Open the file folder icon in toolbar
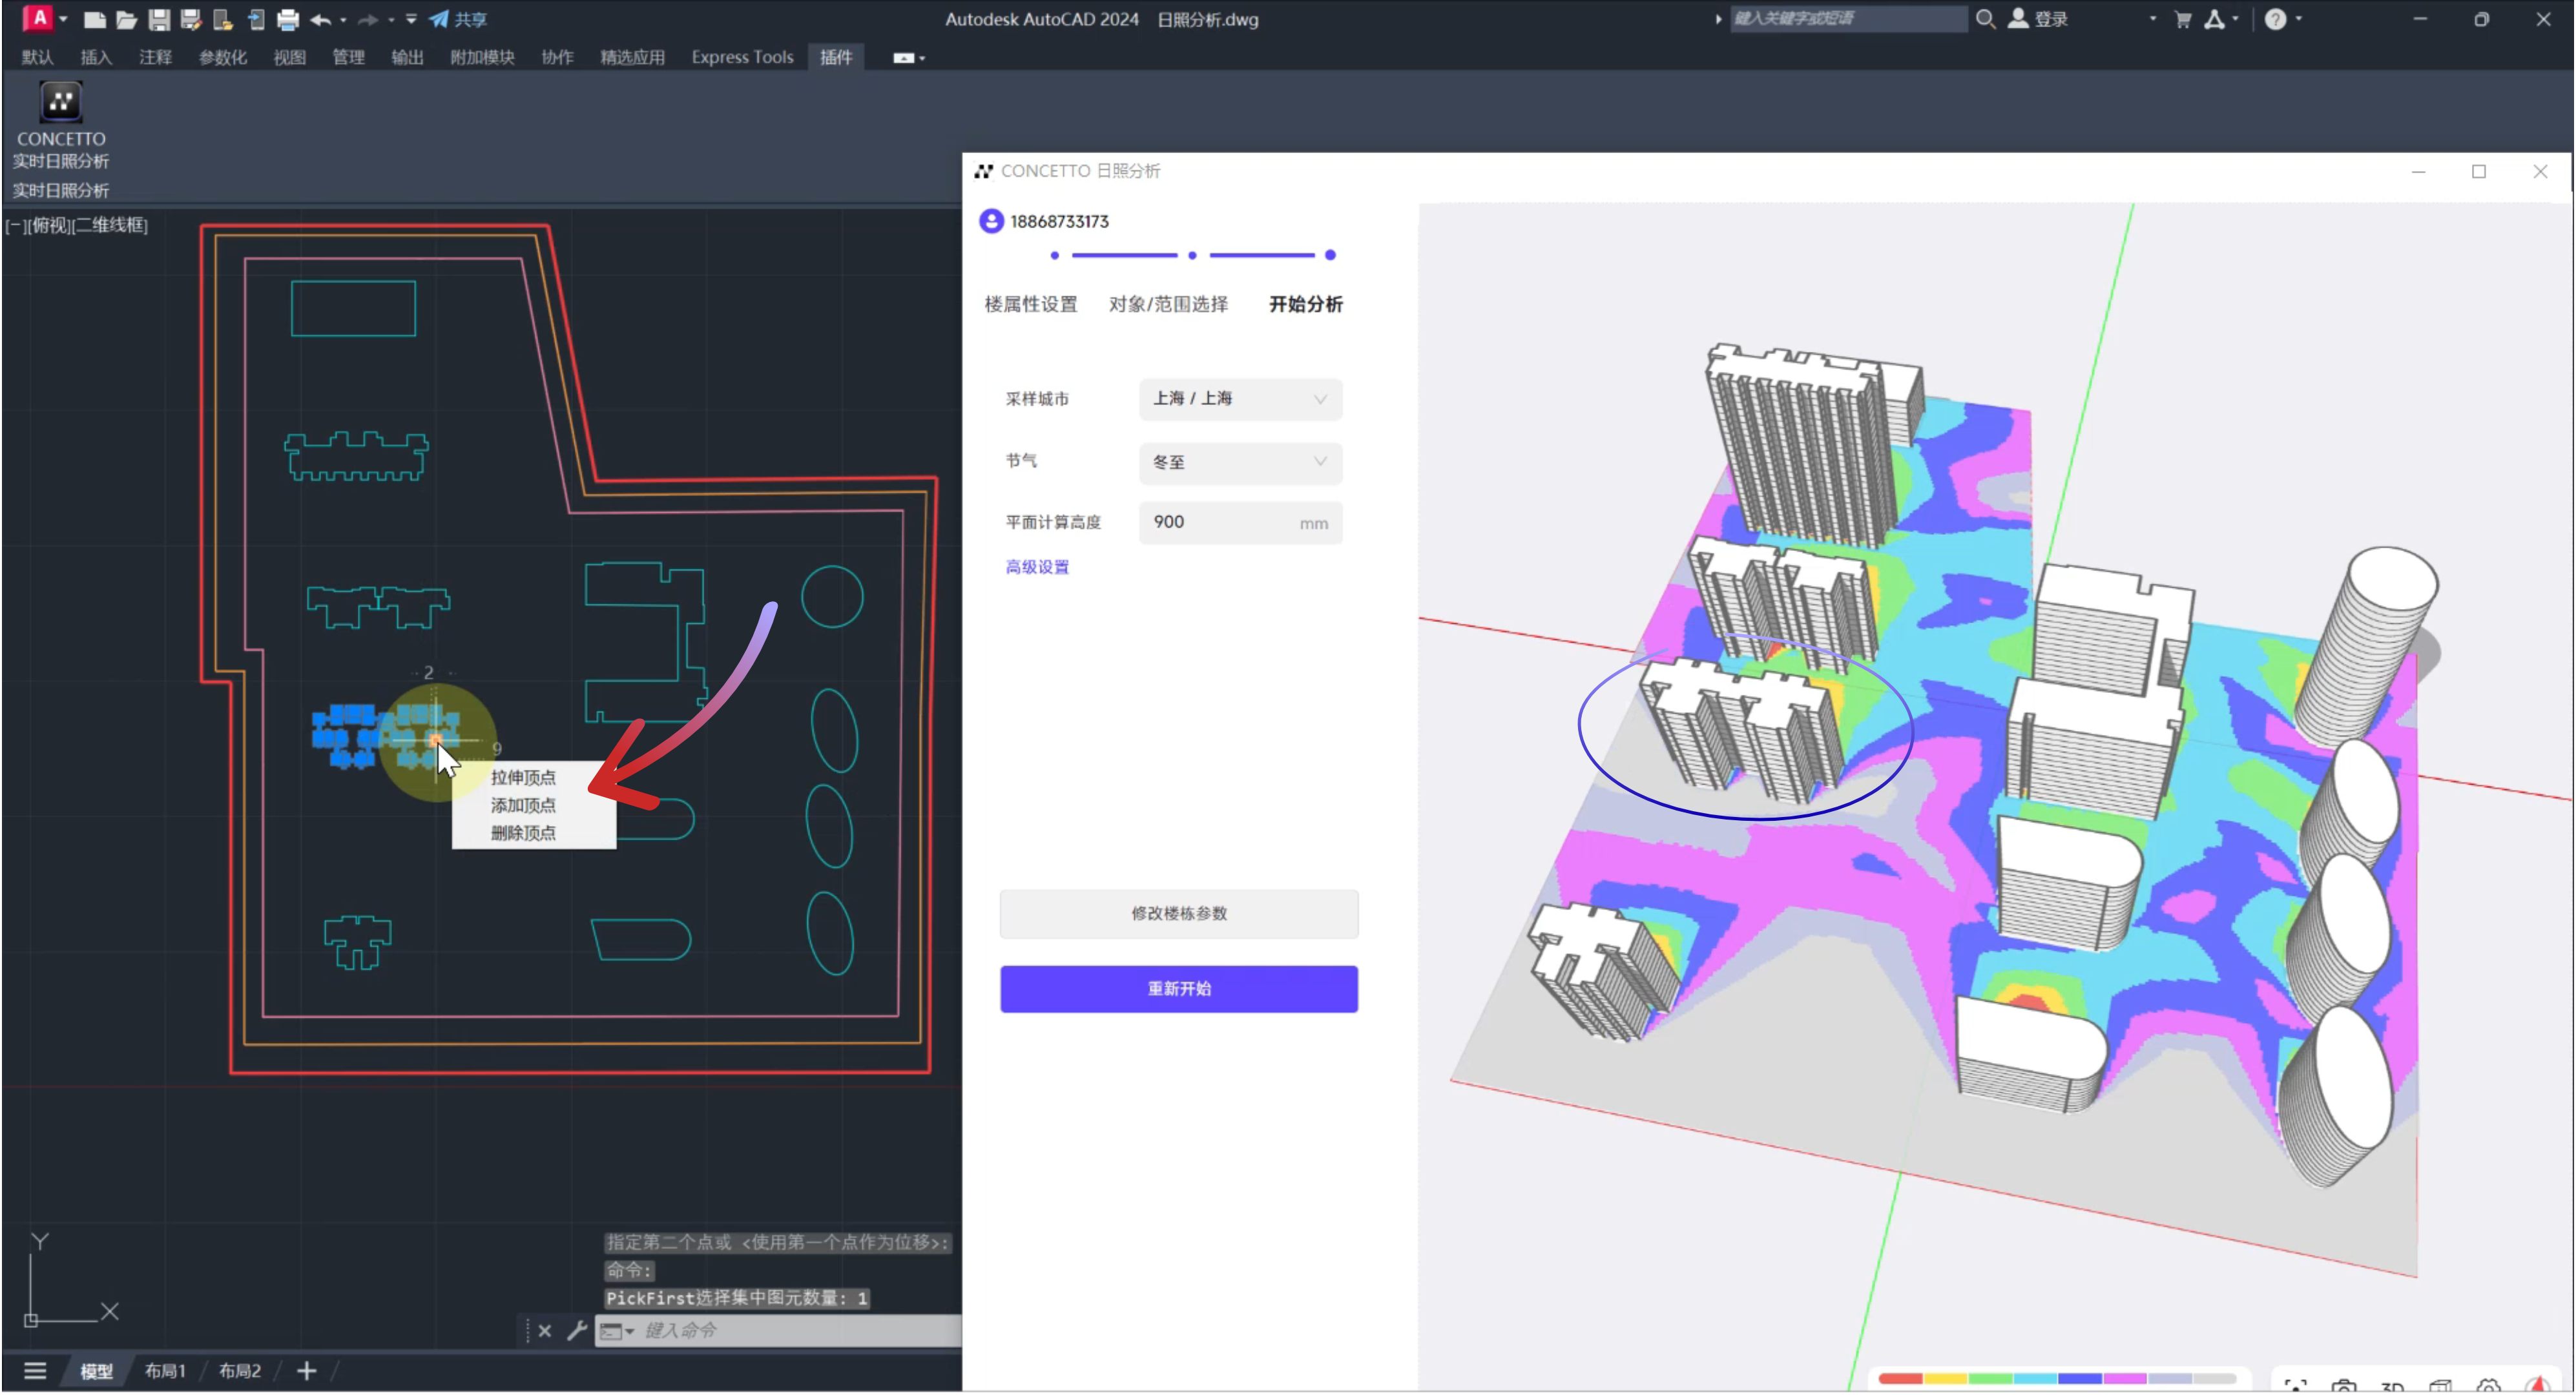Viewport: 2576px width, 1395px height. point(126,19)
